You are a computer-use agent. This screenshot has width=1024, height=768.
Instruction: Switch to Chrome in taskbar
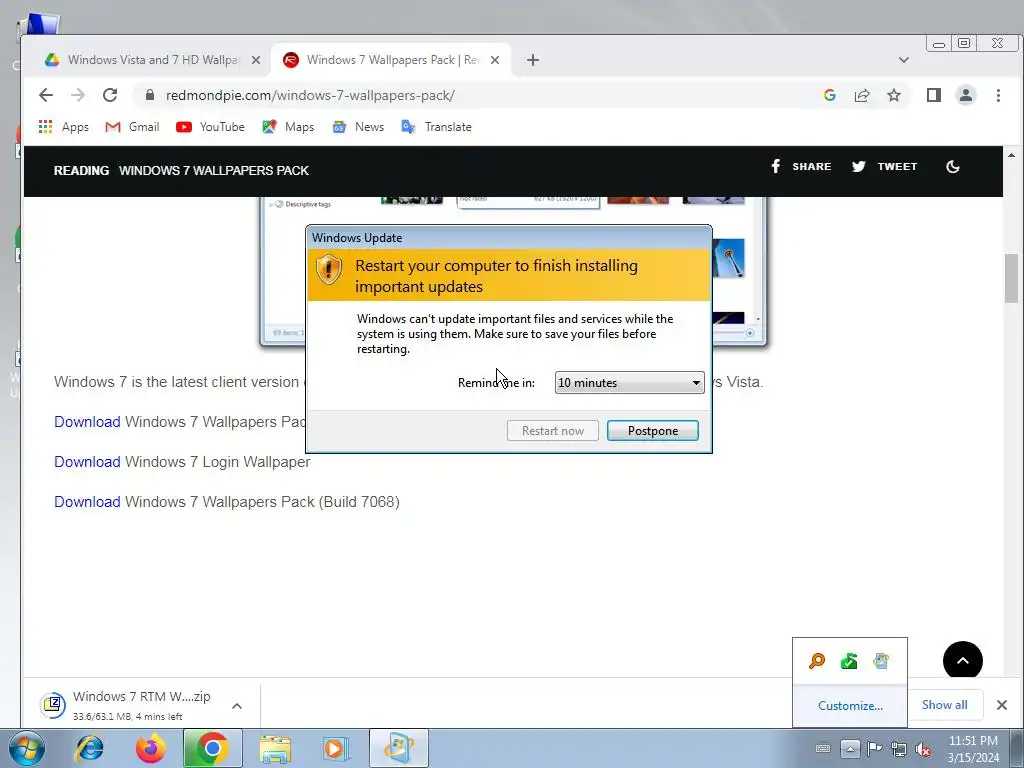[x=212, y=748]
